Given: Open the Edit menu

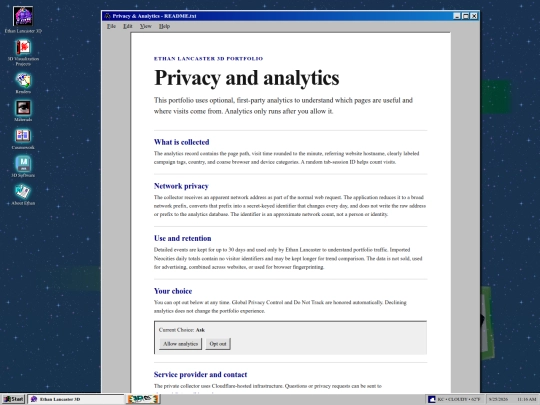Looking at the screenshot, I should click(128, 26).
